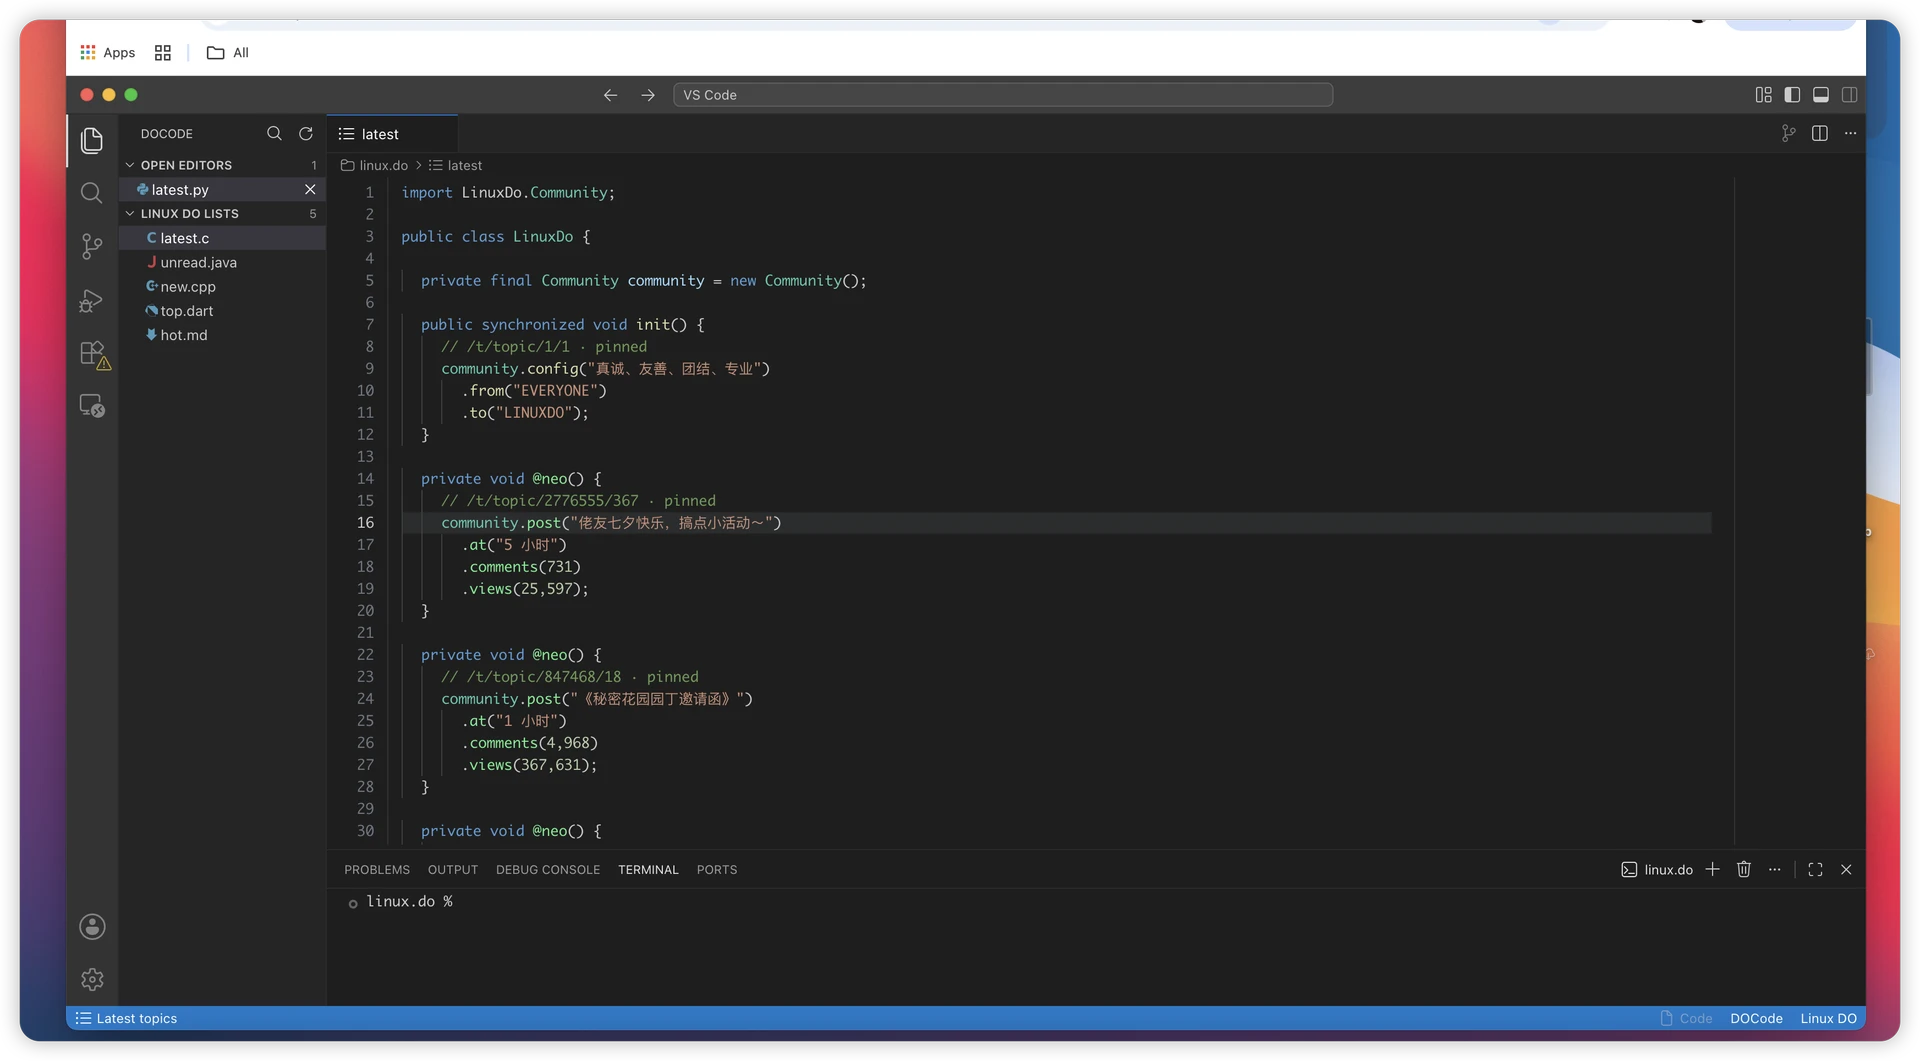
Task: Click '.from("EVERYONE")' code line
Action: (534, 391)
